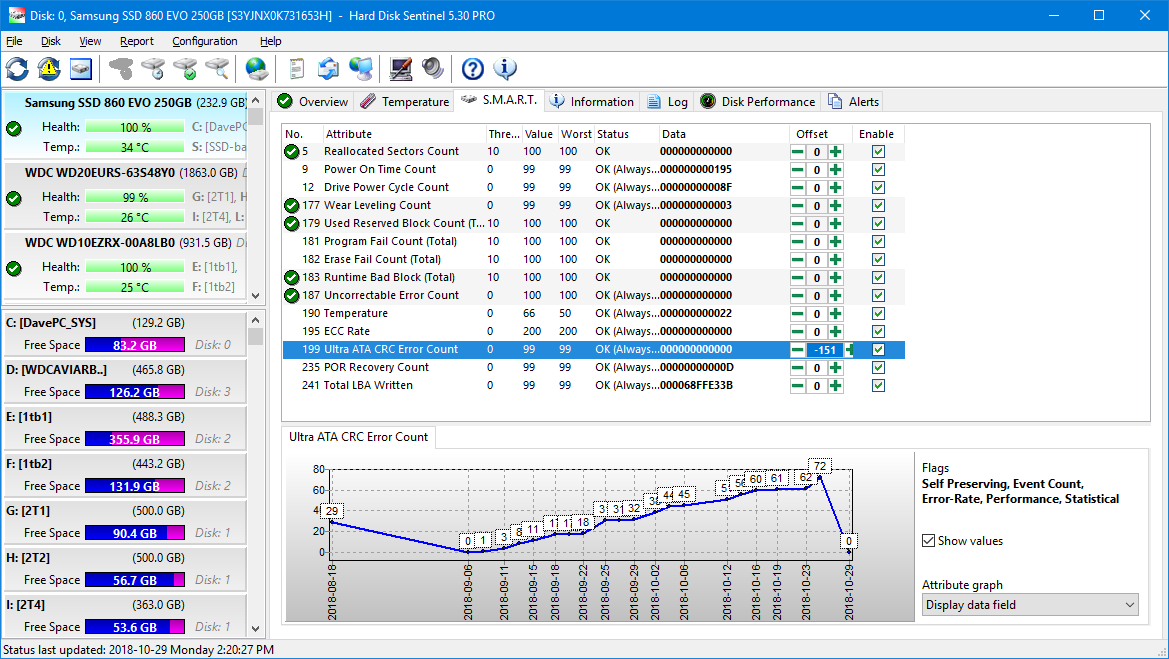Screen dimensions: 1169x659
Task: Click the disk with clock test icon
Action: pos(153,69)
